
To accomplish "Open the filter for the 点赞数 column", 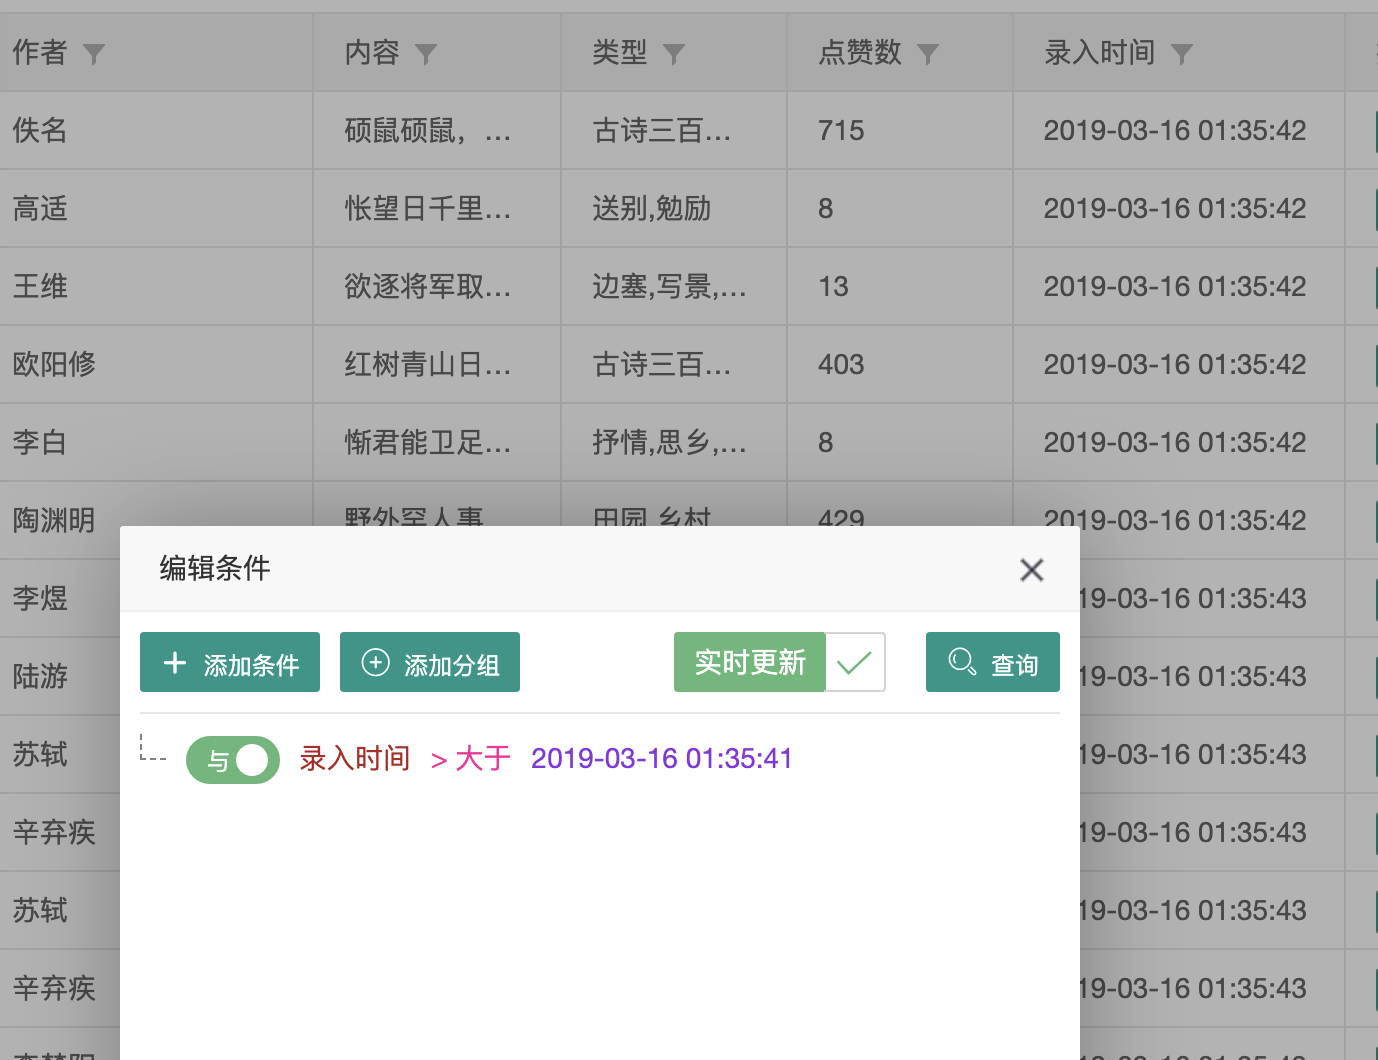I will pos(930,55).
